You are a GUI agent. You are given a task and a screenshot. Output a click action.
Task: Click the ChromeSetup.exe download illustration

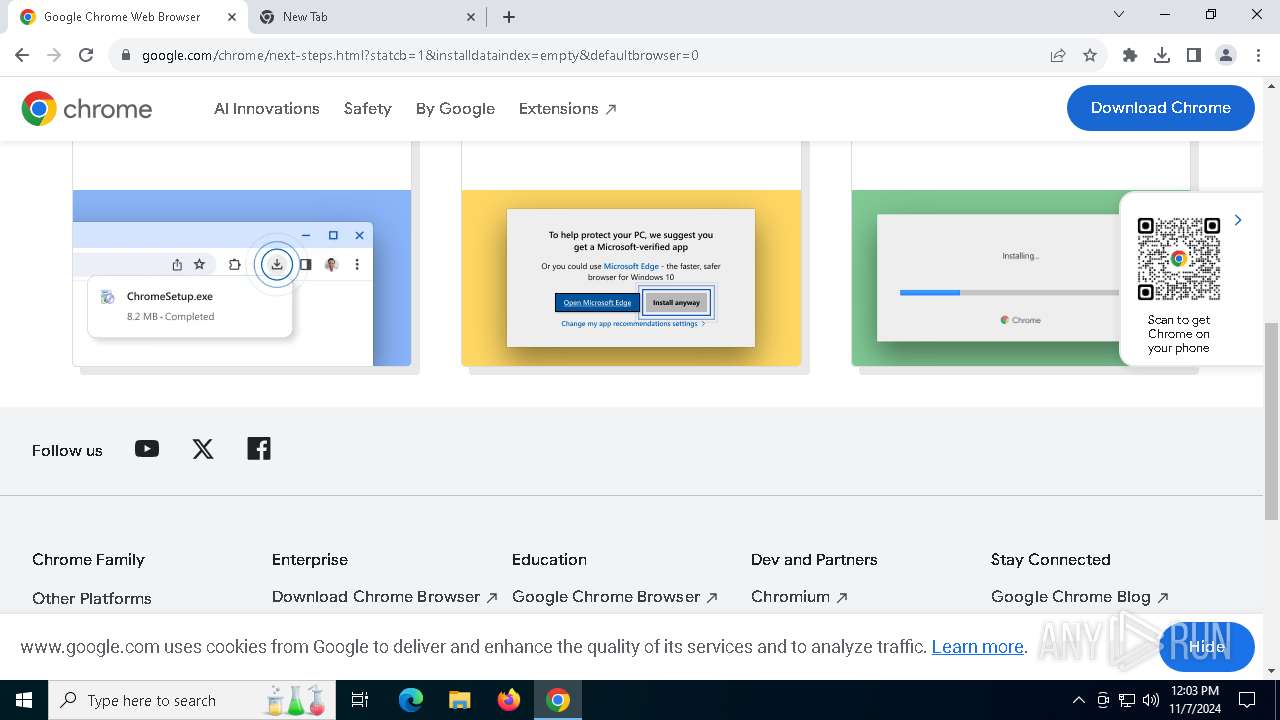(x=242, y=278)
